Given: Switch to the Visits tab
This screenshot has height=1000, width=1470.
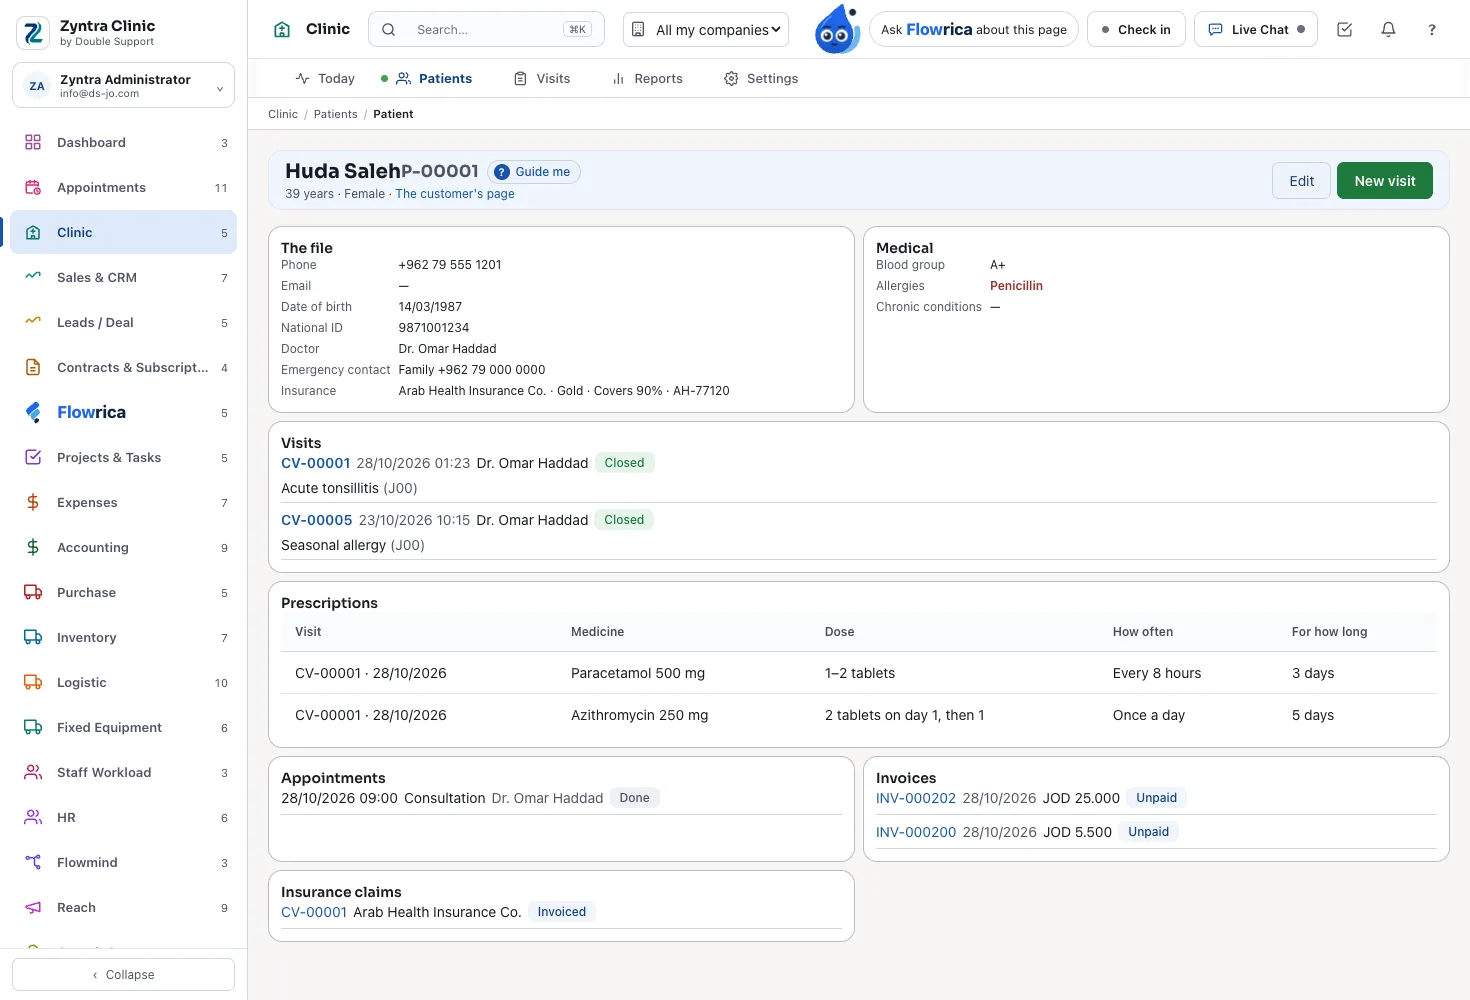Looking at the screenshot, I should (542, 79).
